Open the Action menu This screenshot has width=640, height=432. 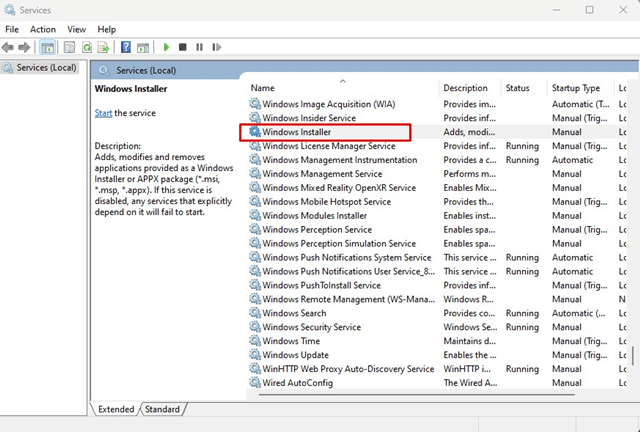click(43, 29)
